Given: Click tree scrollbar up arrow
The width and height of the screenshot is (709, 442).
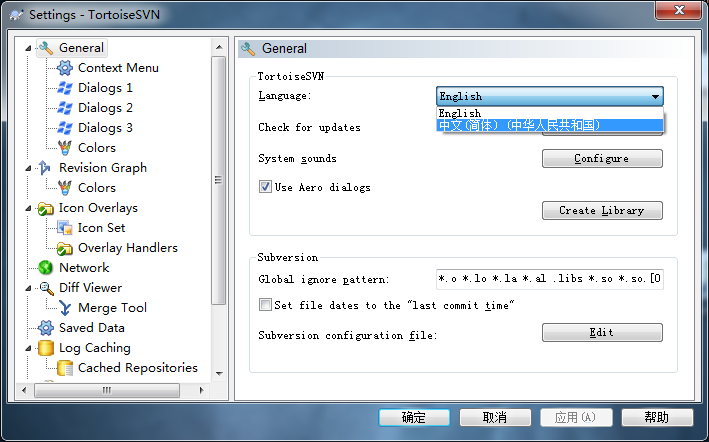Looking at the screenshot, I should pos(219,47).
